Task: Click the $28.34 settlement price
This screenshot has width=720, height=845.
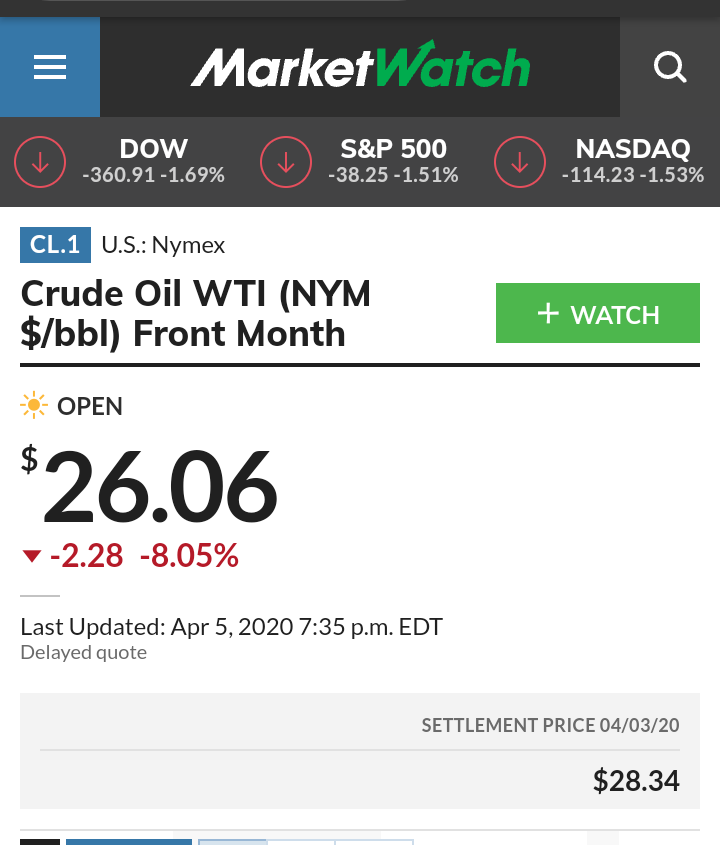Action: (636, 780)
